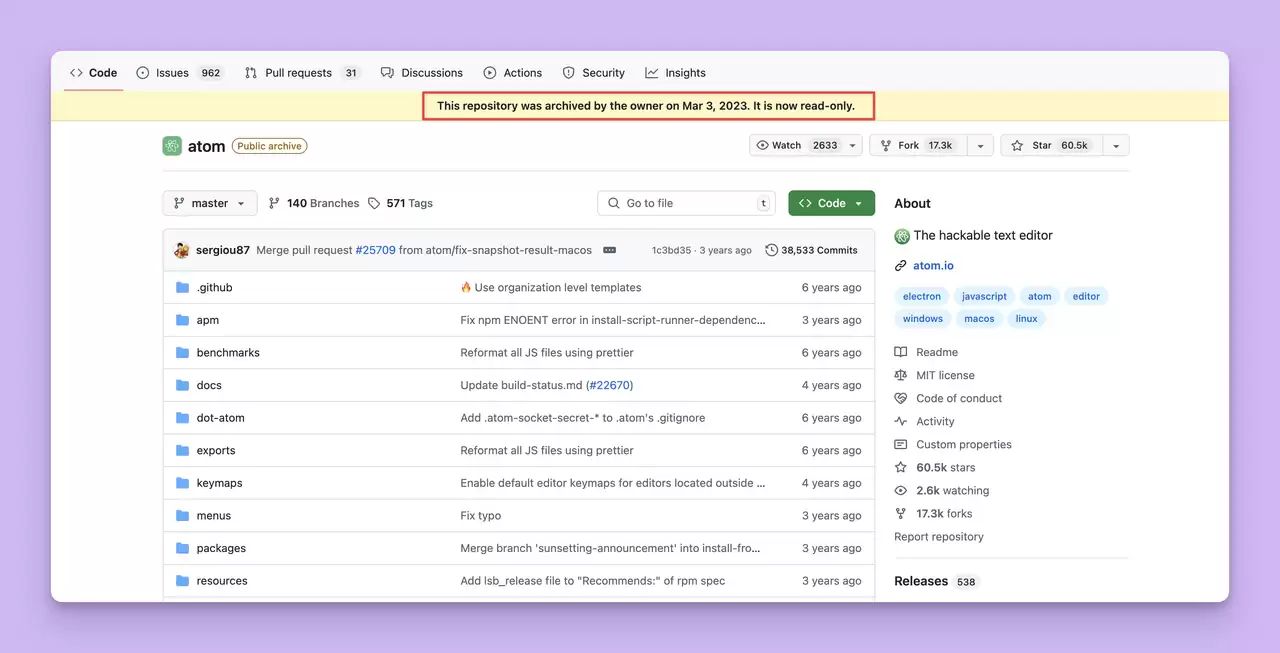
Task: Open the Security tab
Action: click(x=593, y=73)
